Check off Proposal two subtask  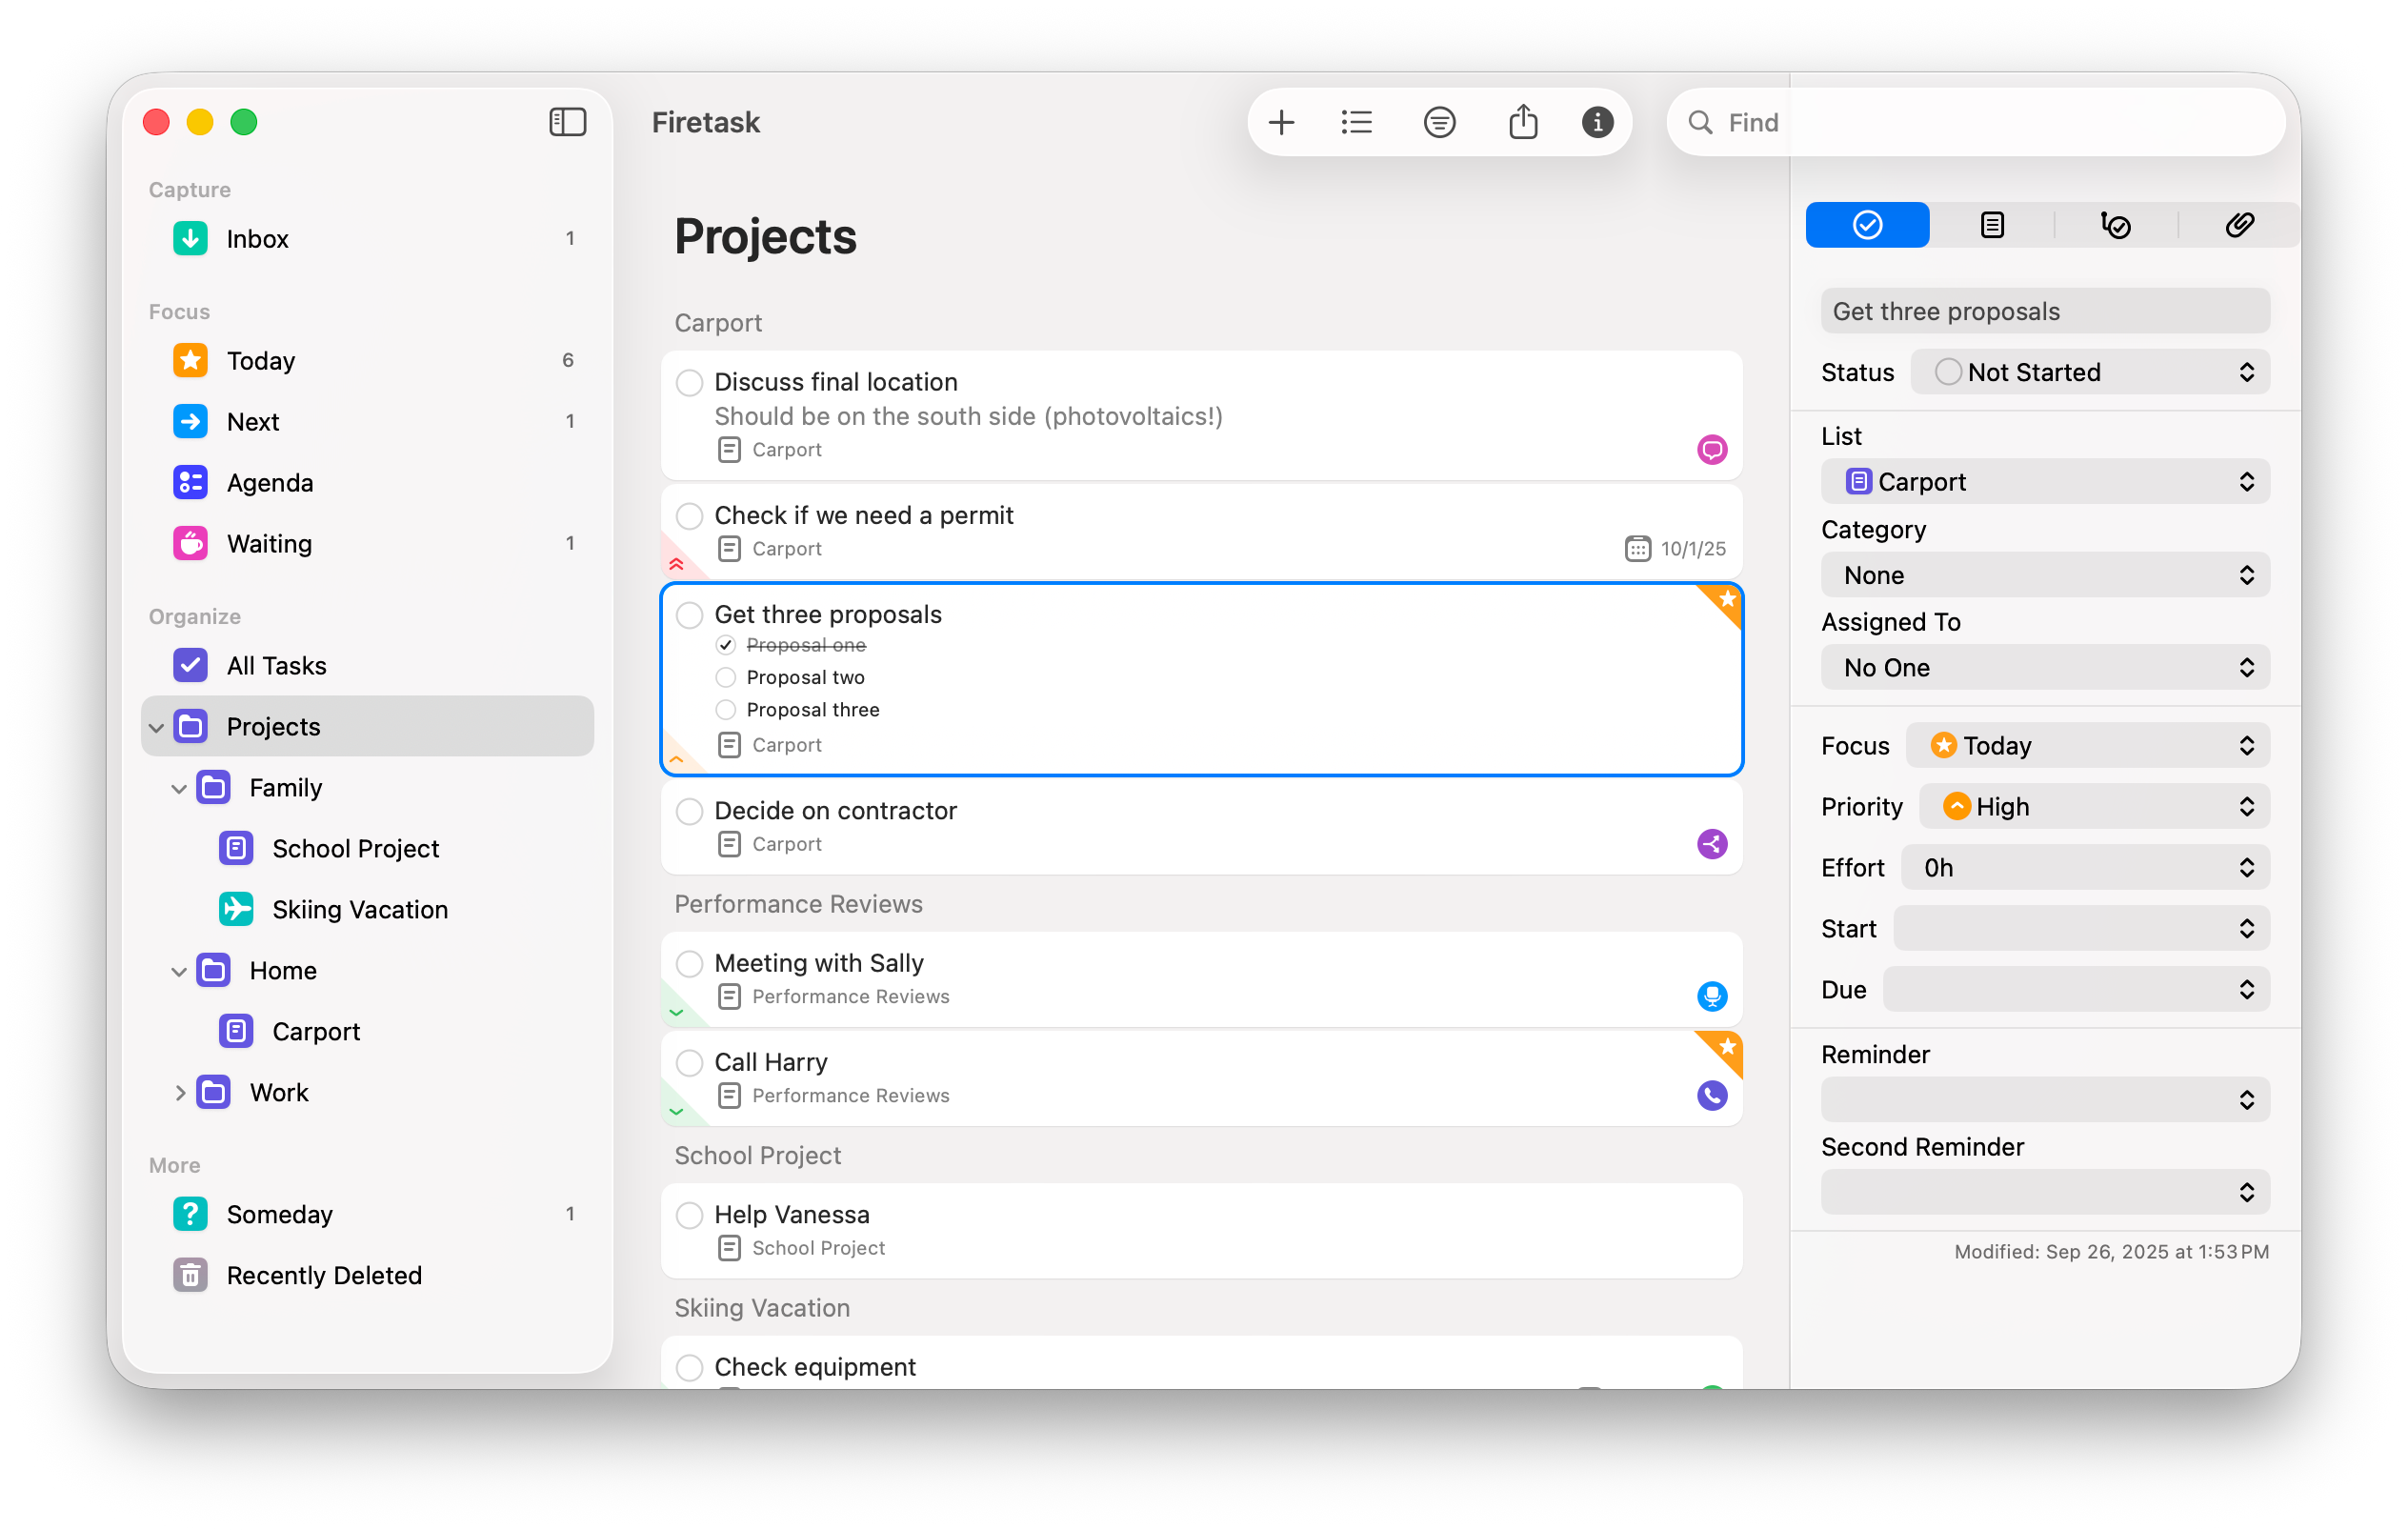(726, 678)
